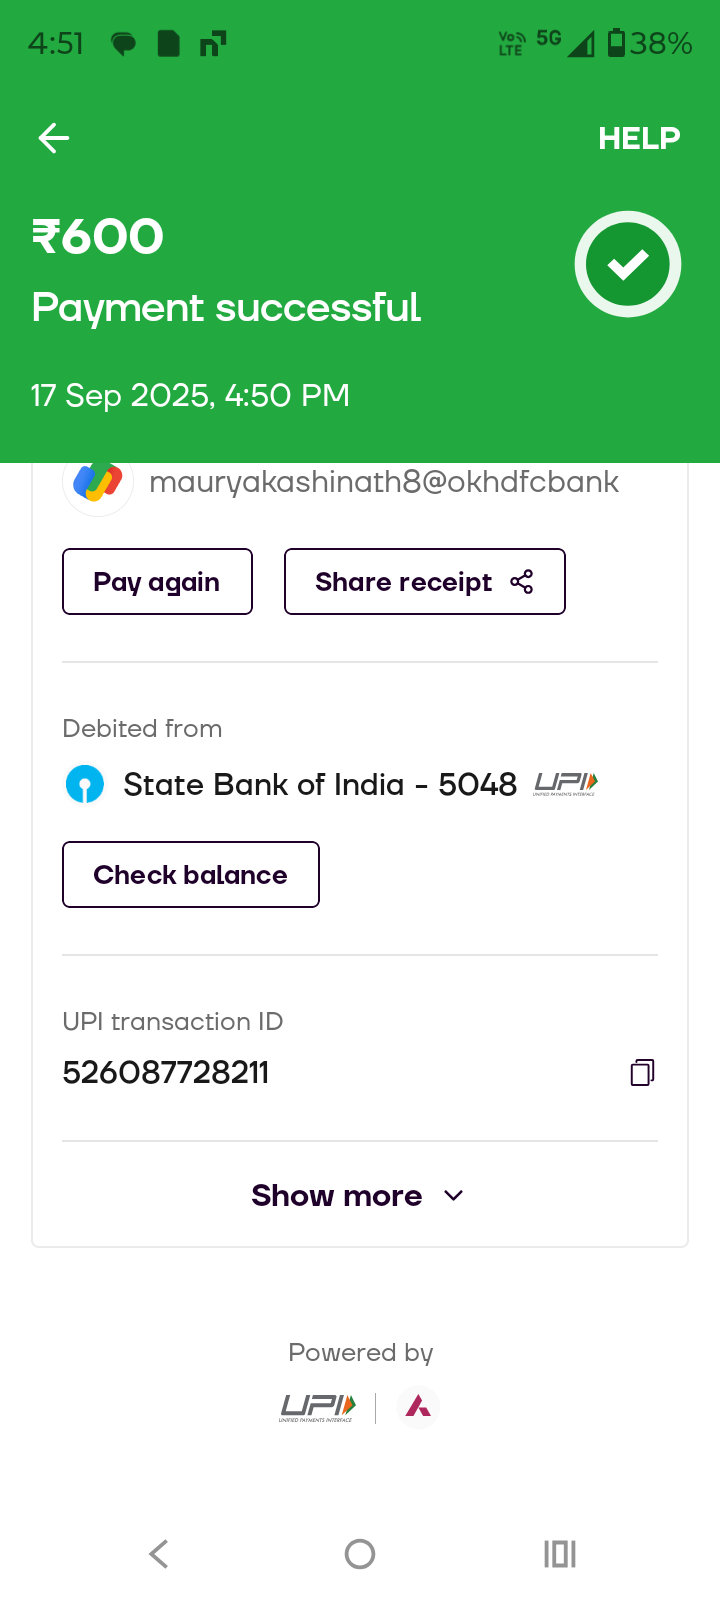Copy the UPI transaction ID
Image resolution: width=720 pixels, height=1600 pixels.
click(642, 1073)
